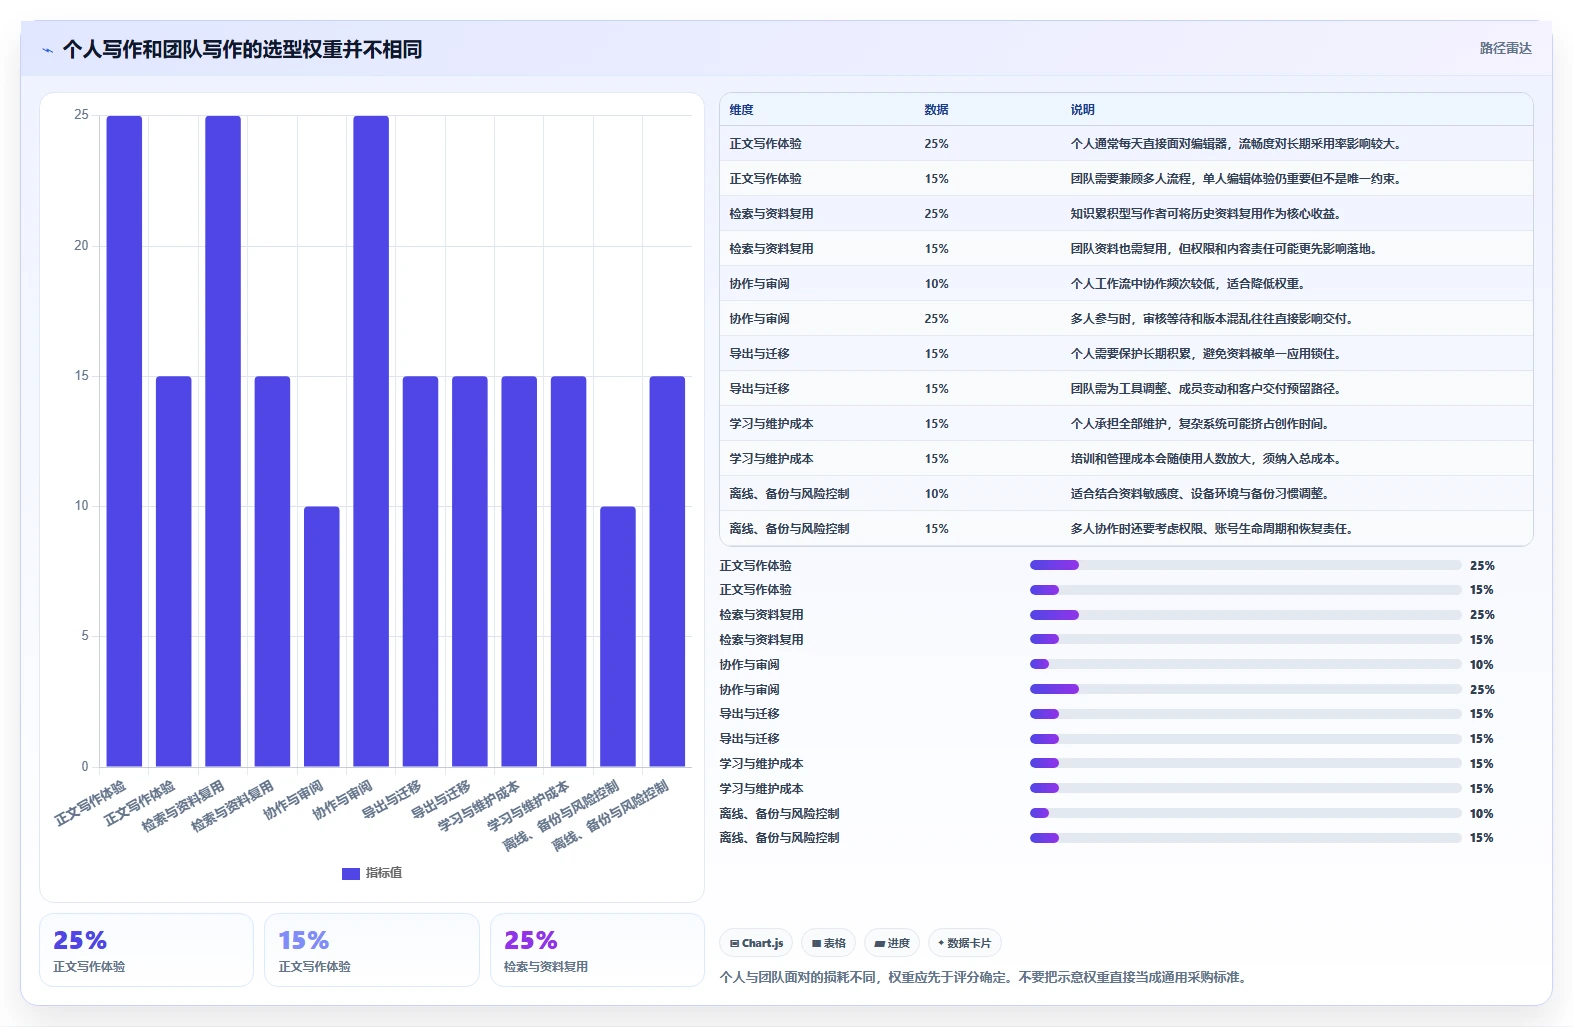The height and width of the screenshot is (1027, 1573).
Task: Click the wave icon beside the page title
Action: [x=48, y=50]
